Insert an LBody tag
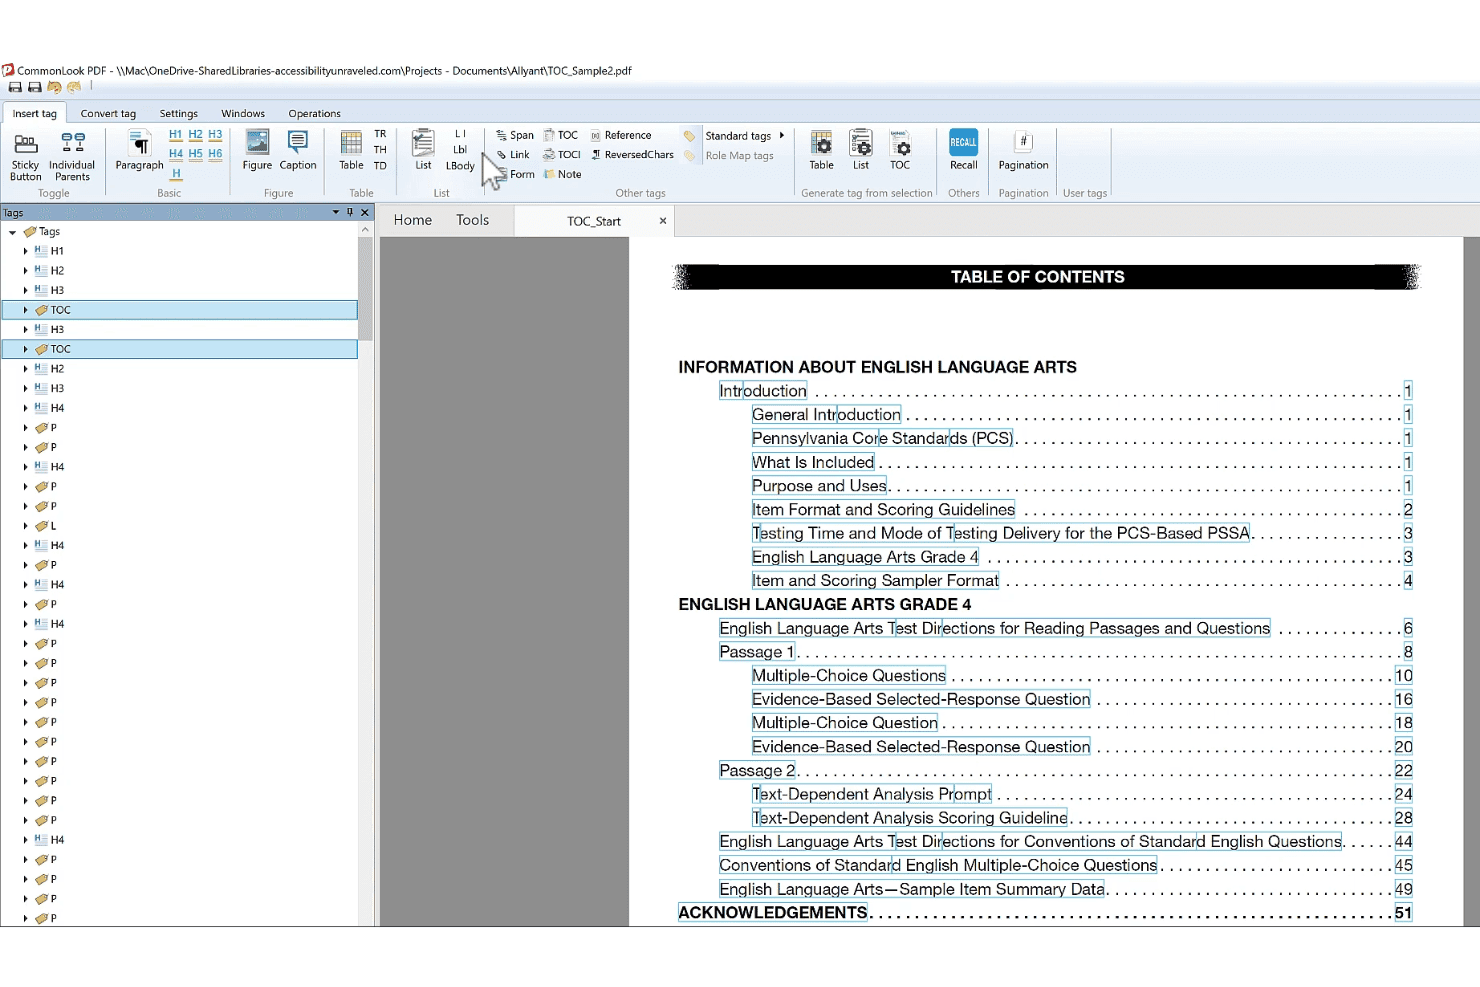 tap(460, 166)
